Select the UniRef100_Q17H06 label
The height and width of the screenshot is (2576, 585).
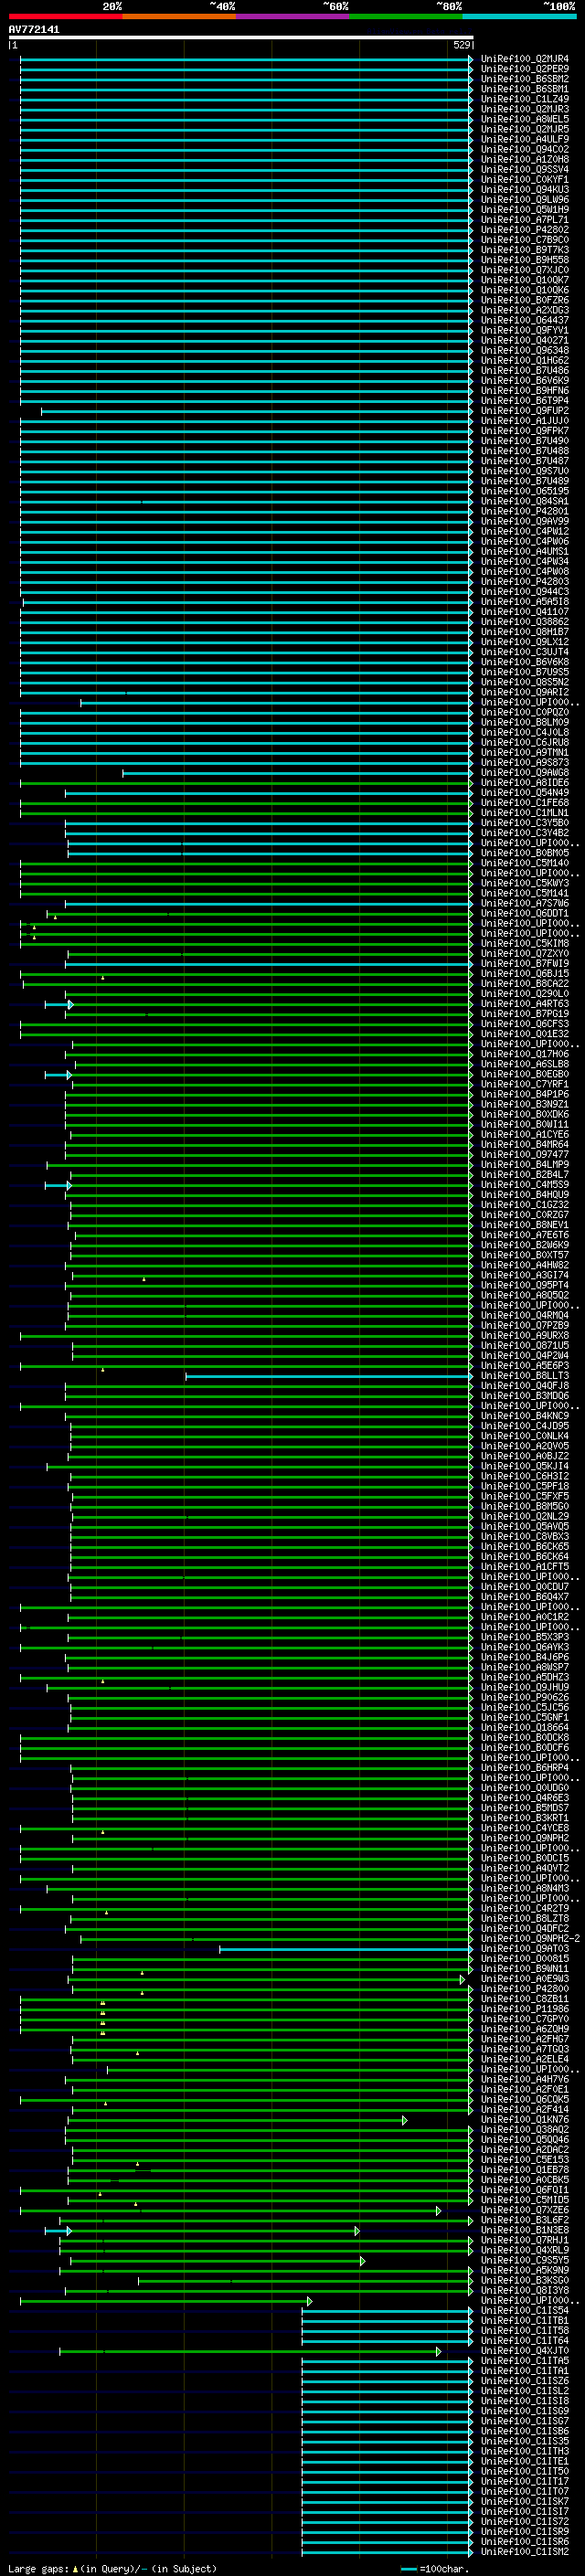[x=525, y=1054]
